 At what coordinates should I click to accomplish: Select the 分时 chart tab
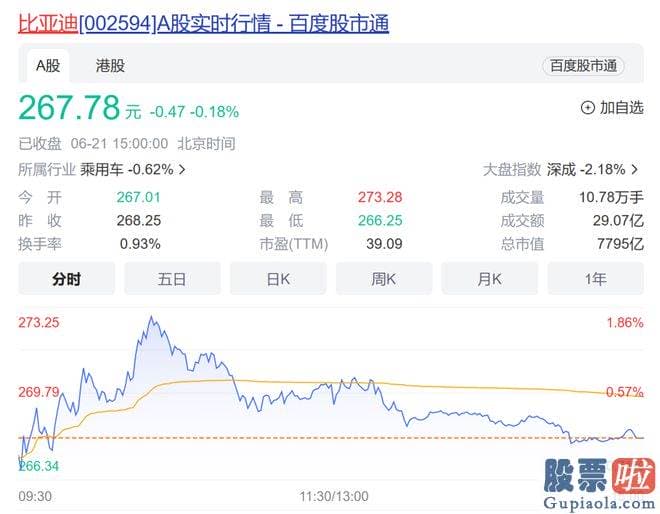click(67, 279)
